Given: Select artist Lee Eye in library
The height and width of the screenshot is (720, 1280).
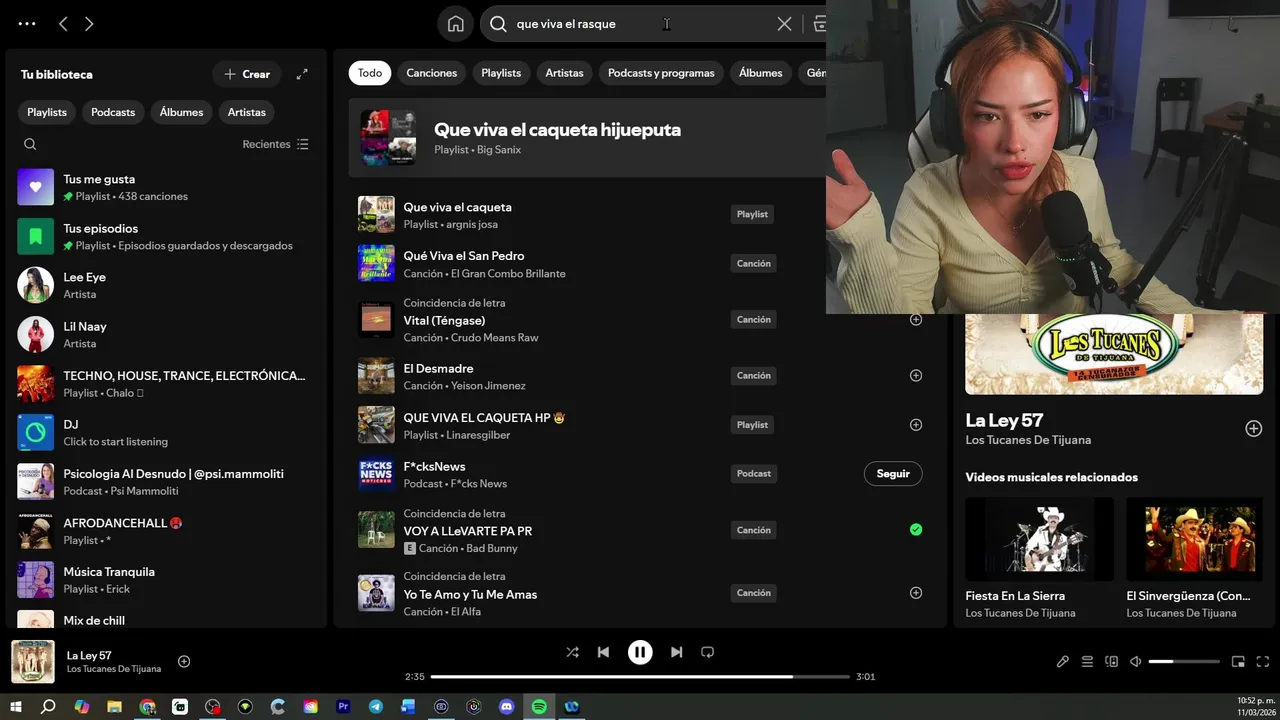Looking at the screenshot, I should point(165,285).
